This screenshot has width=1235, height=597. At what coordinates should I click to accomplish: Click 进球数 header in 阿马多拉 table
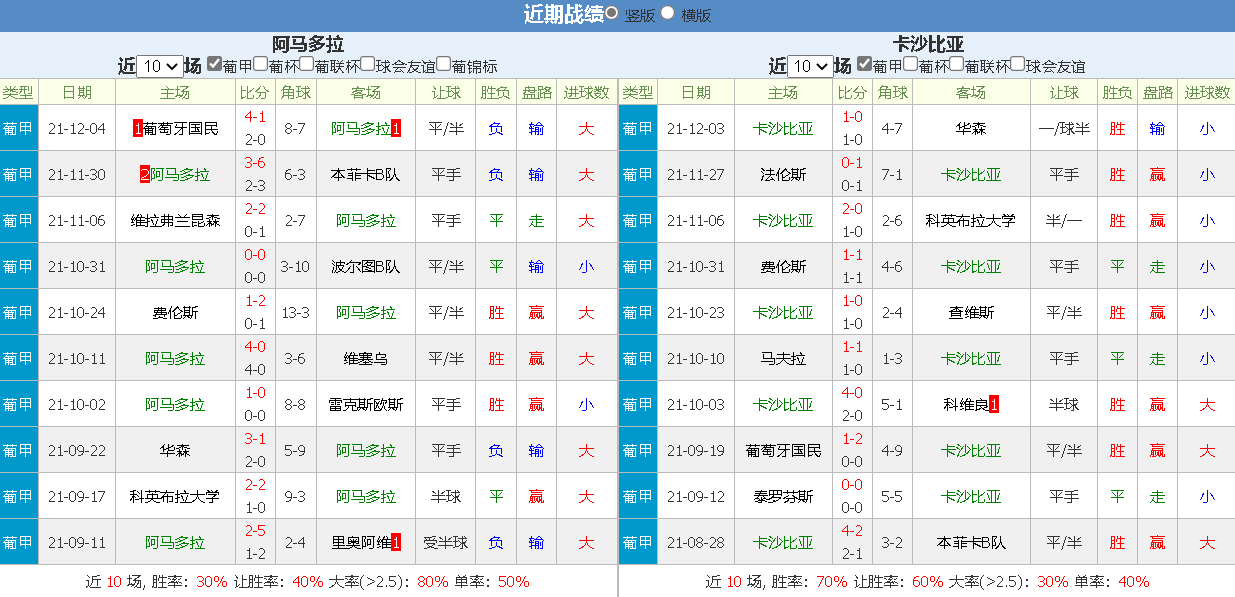(586, 92)
